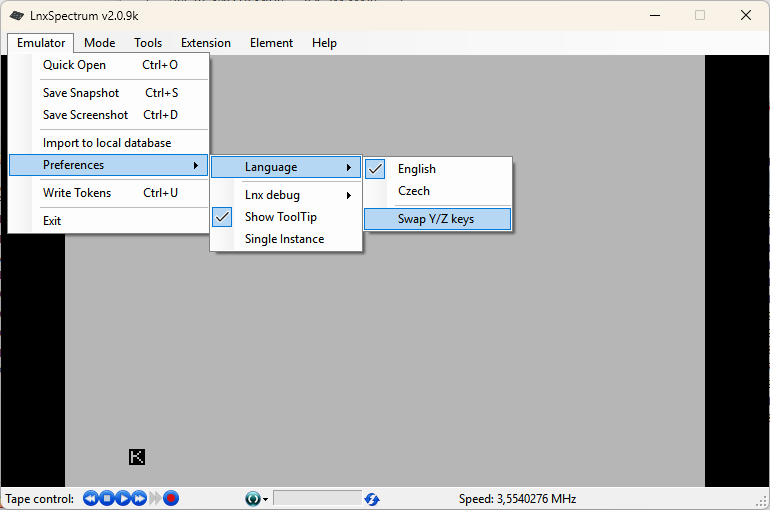Close the LnxSpectrum window
This screenshot has height=510, width=770.
point(745,16)
